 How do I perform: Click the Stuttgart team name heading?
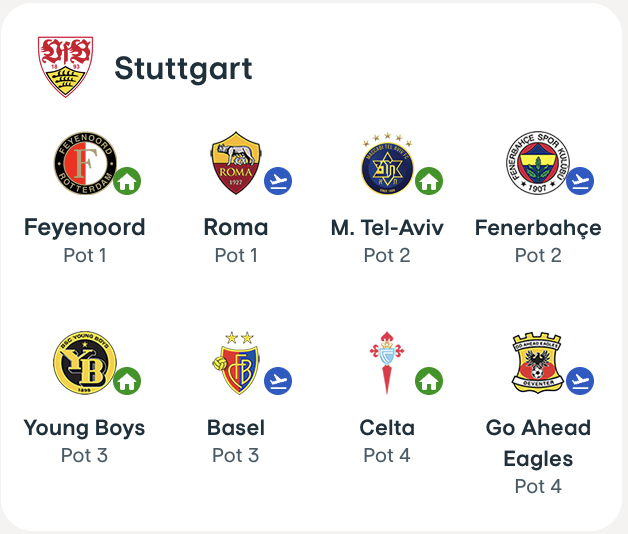tap(183, 68)
